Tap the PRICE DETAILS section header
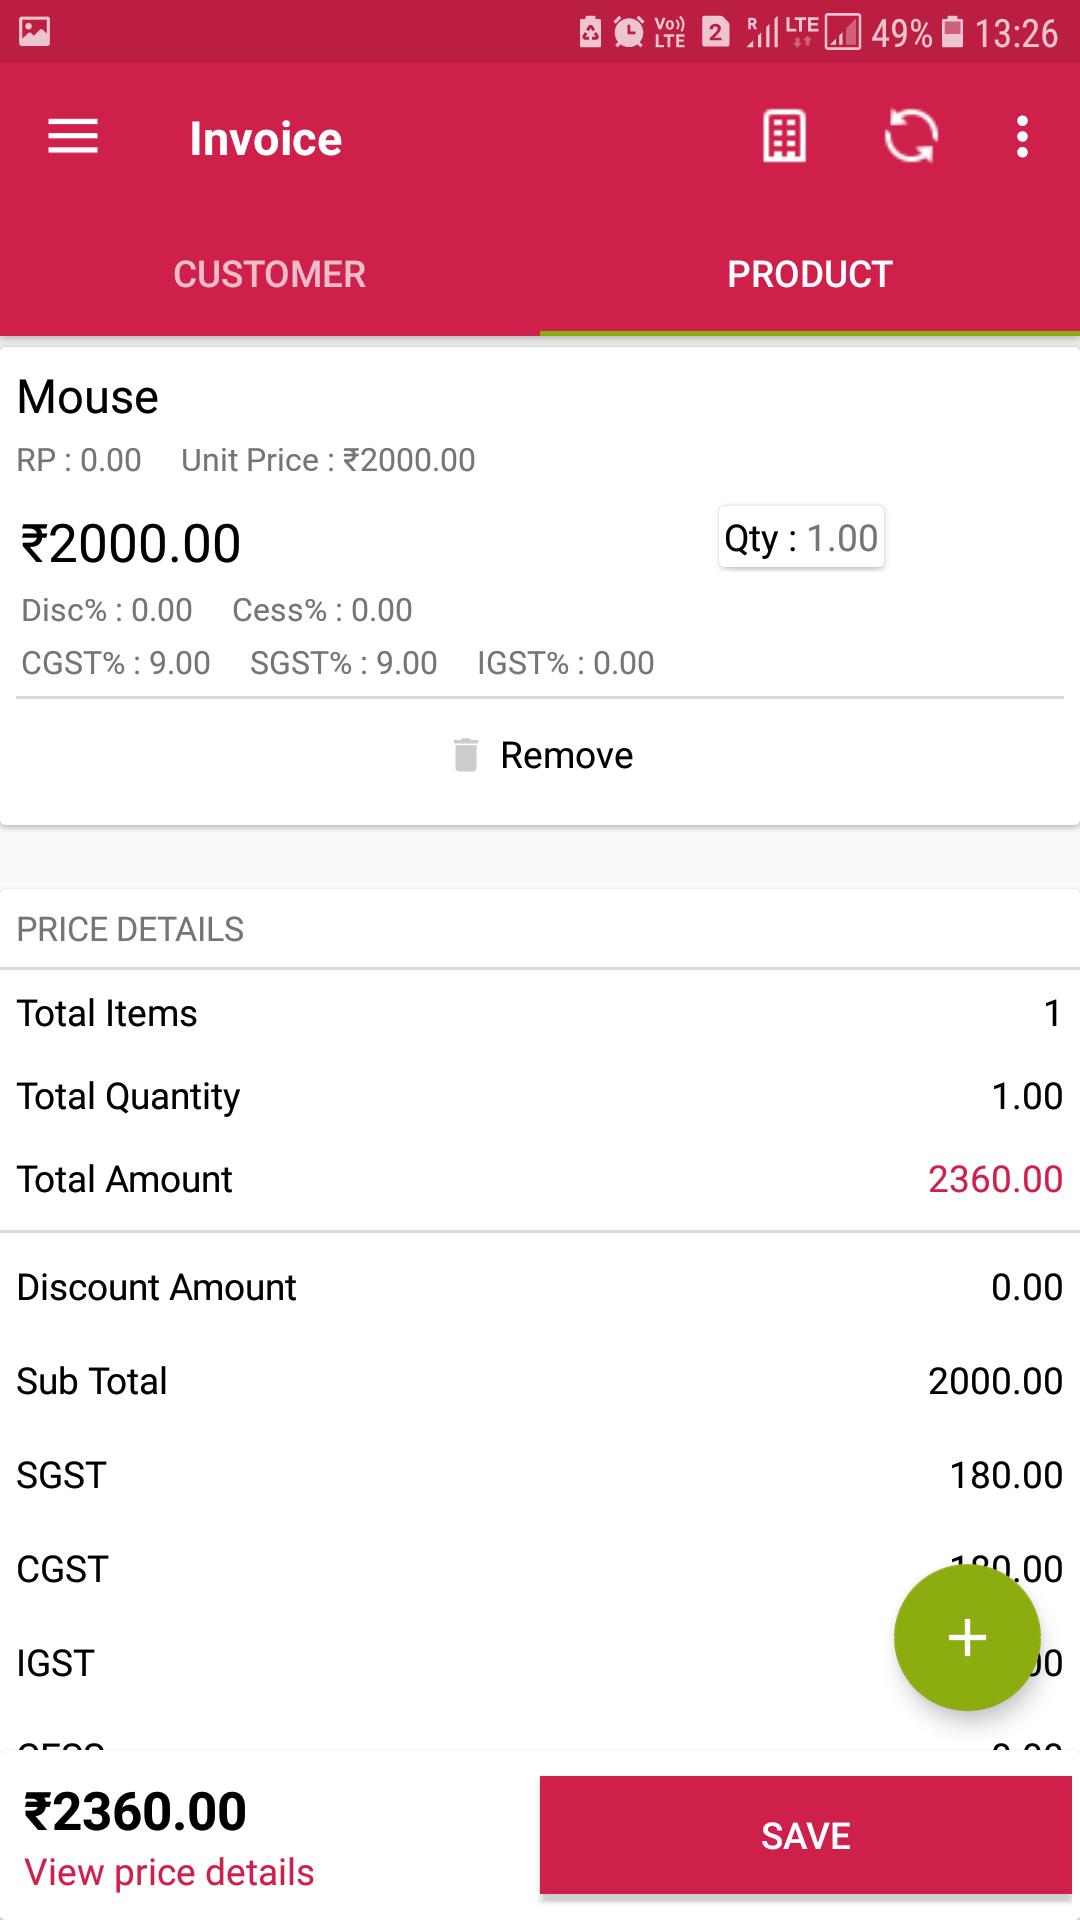 point(130,929)
